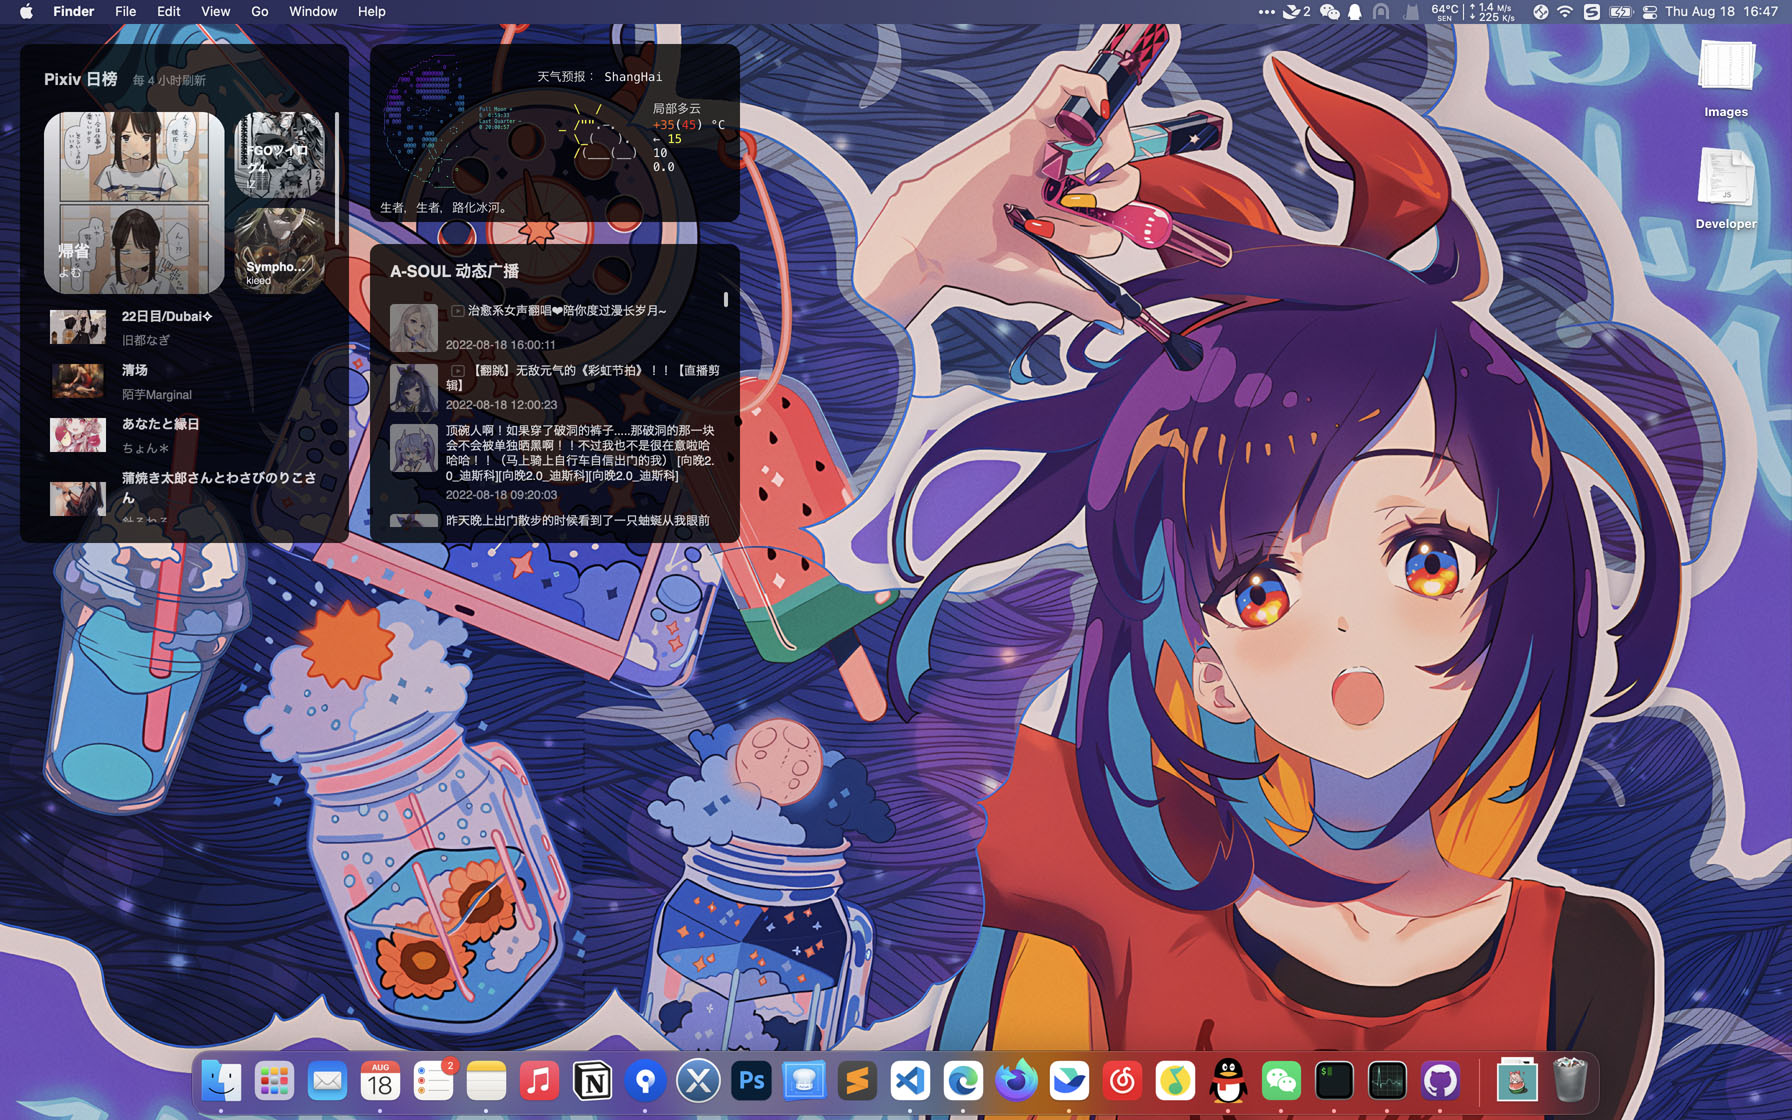
Task: Open the Notes app in Dock
Action: click(486, 1081)
